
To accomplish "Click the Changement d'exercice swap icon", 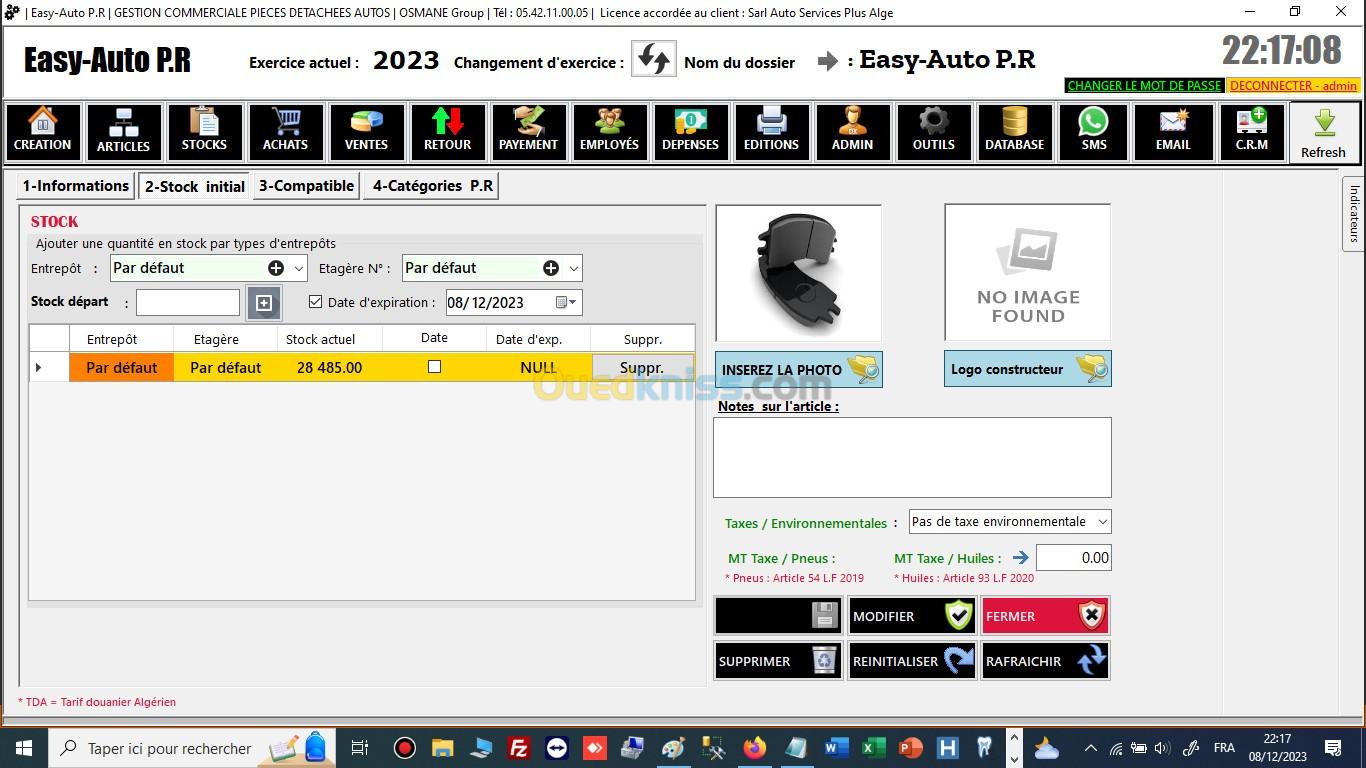I will 653,60.
